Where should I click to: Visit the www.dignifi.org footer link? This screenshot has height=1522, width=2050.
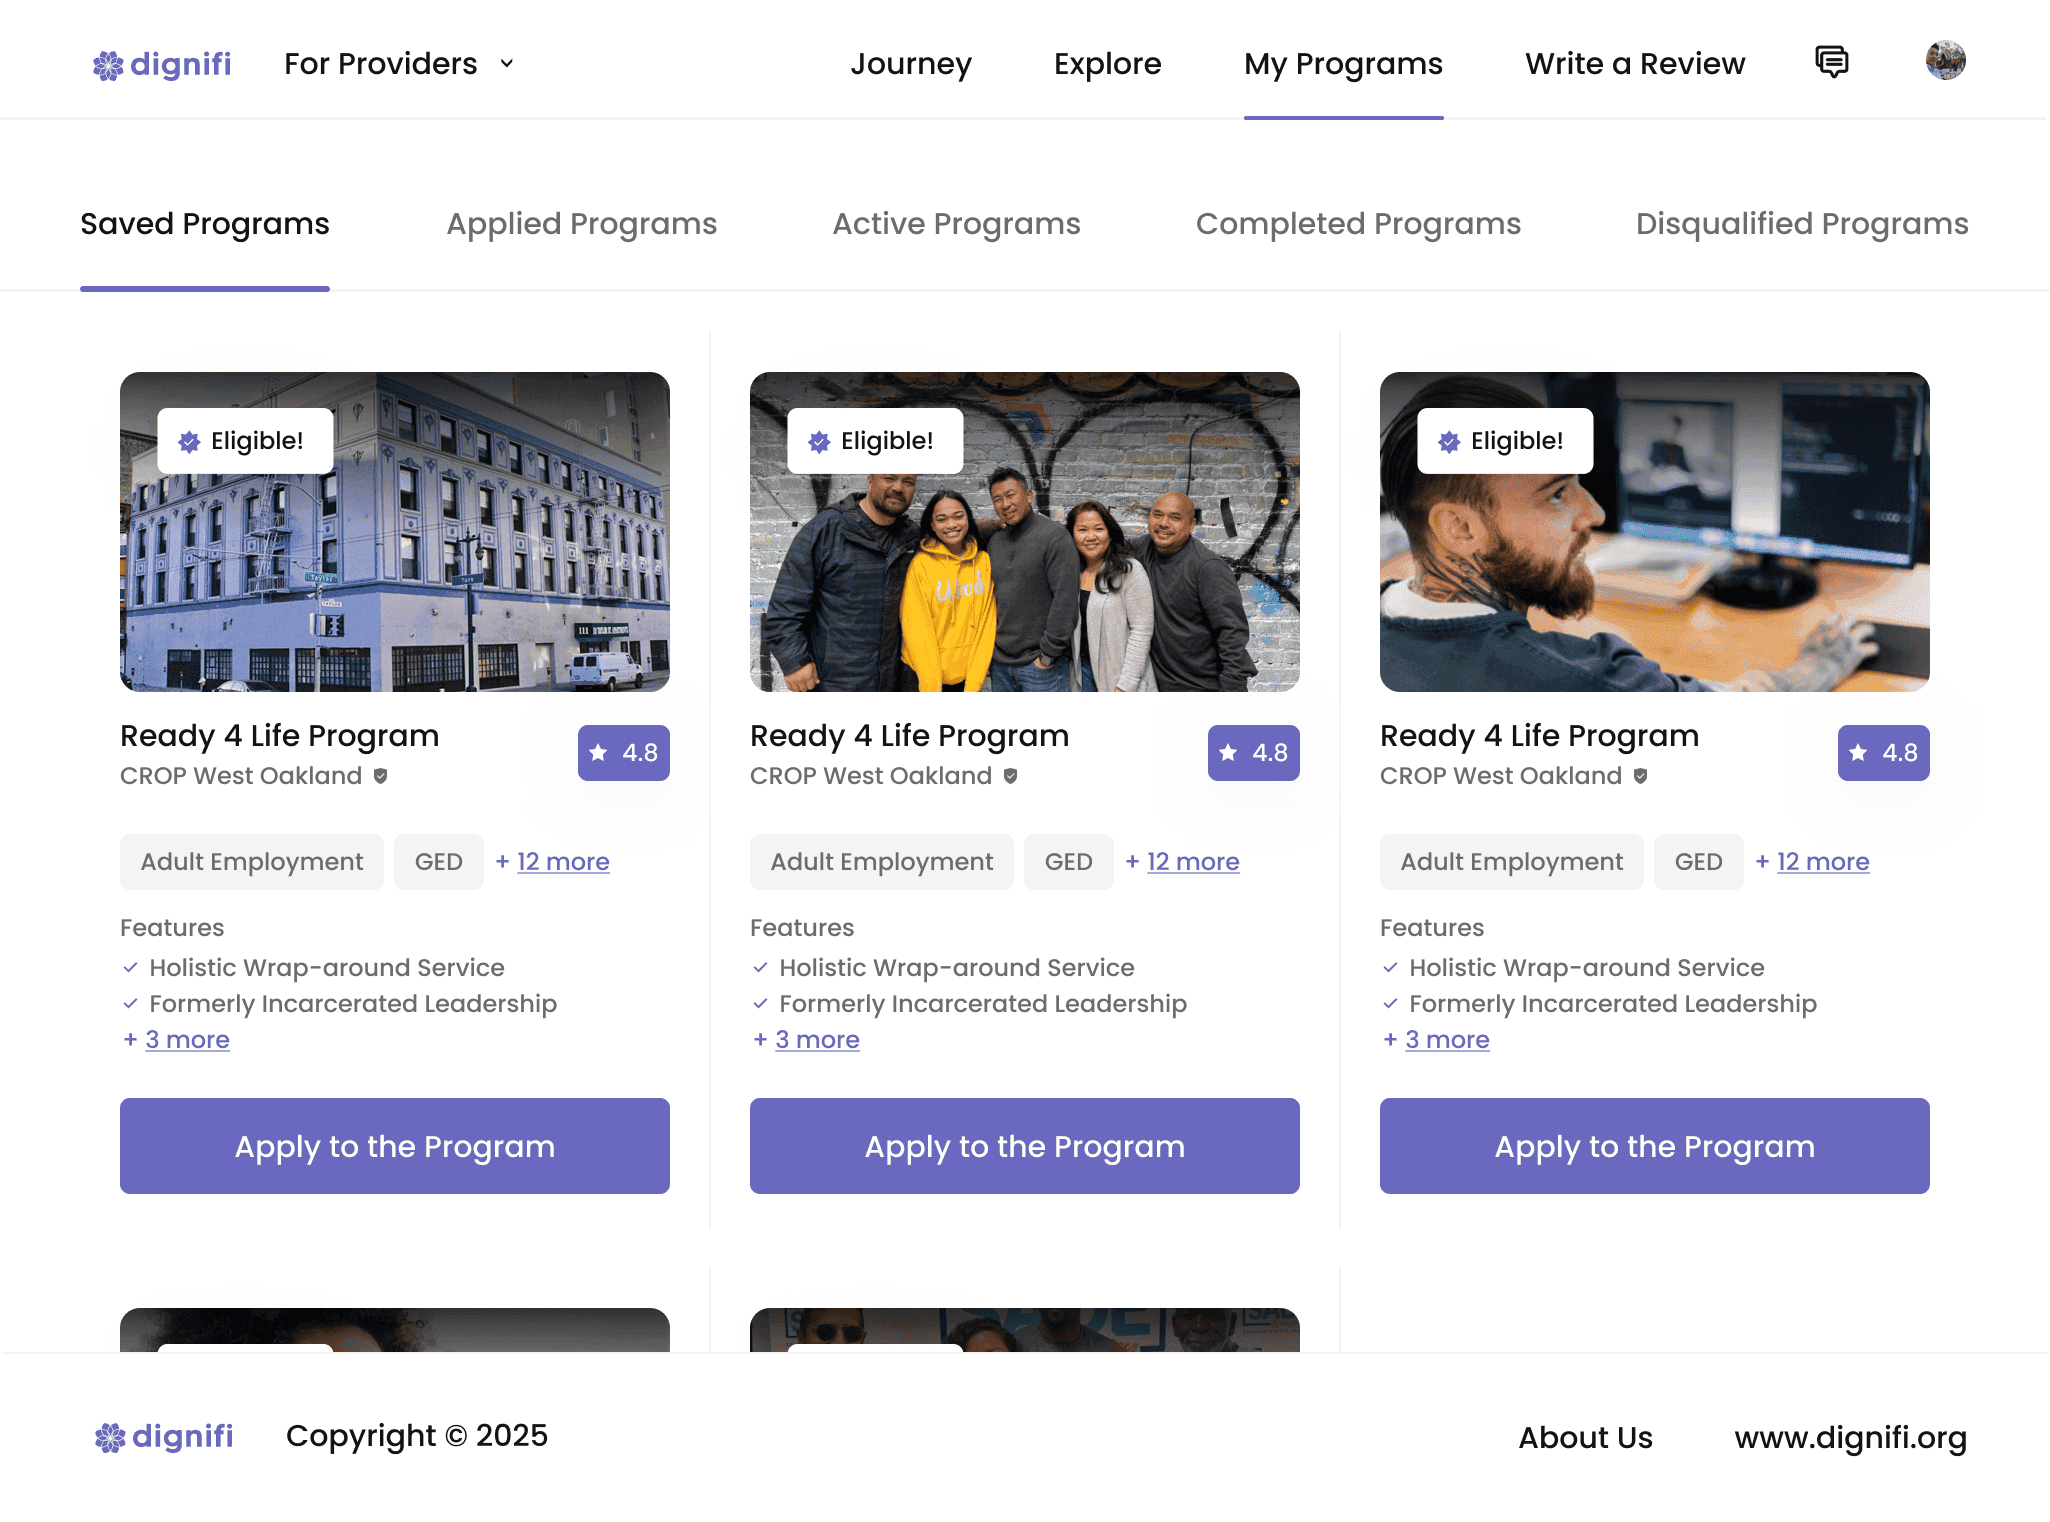(x=1850, y=1438)
